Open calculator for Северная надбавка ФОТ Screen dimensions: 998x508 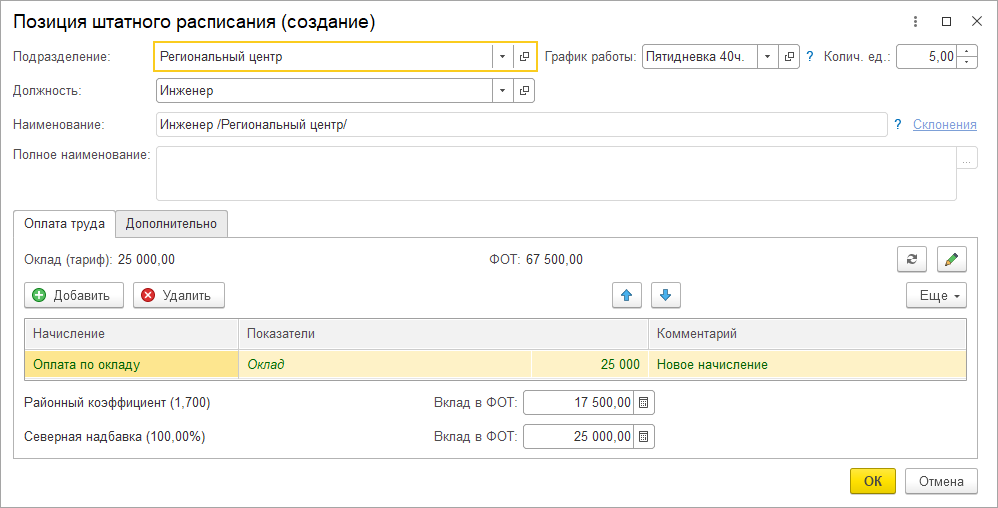tap(644, 437)
